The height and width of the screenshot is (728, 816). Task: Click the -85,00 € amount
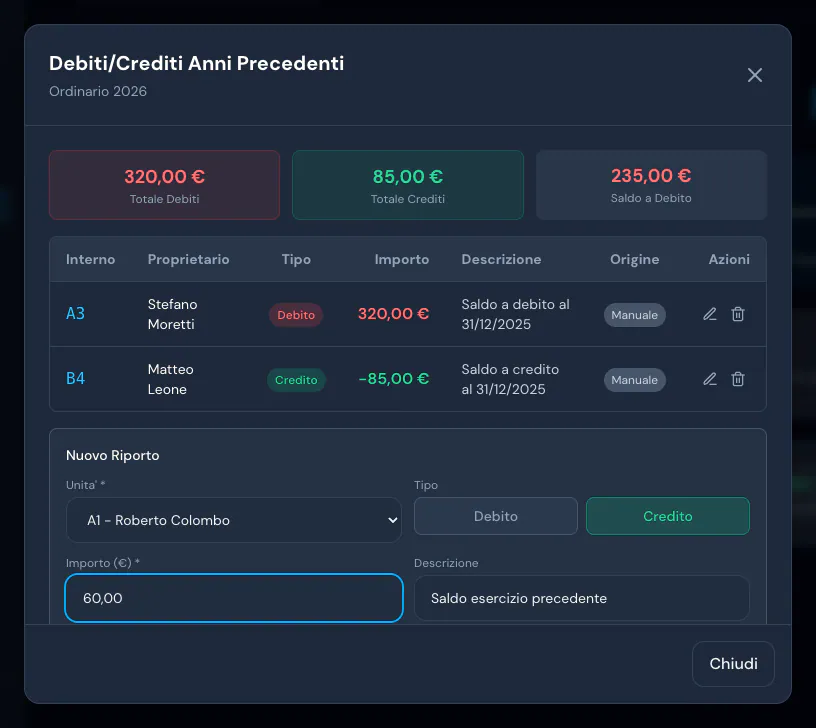393,378
